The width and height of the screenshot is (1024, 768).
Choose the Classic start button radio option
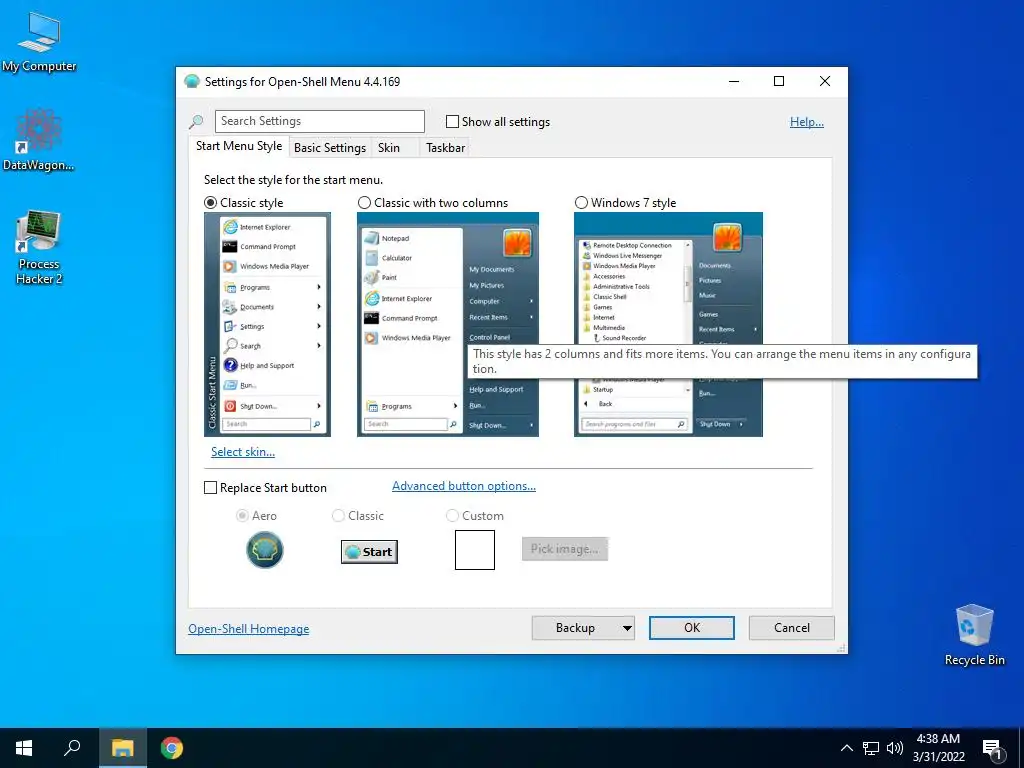point(338,515)
